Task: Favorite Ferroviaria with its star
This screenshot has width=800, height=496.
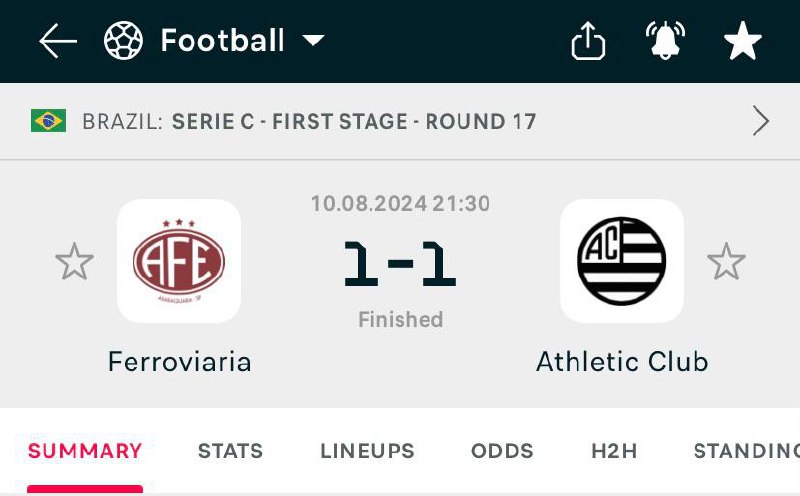Action: click(x=74, y=262)
